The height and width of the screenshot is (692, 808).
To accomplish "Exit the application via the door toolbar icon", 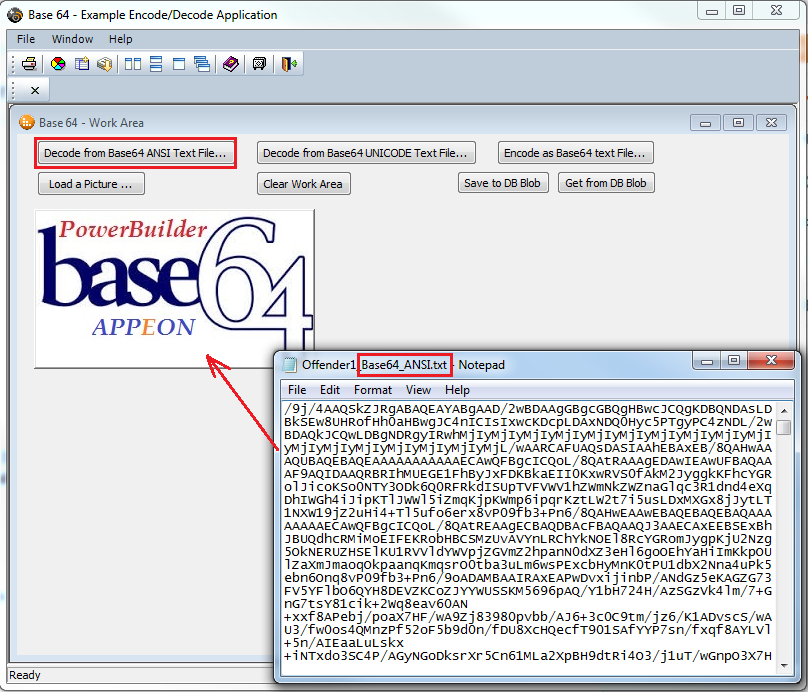I will click(x=288, y=63).
